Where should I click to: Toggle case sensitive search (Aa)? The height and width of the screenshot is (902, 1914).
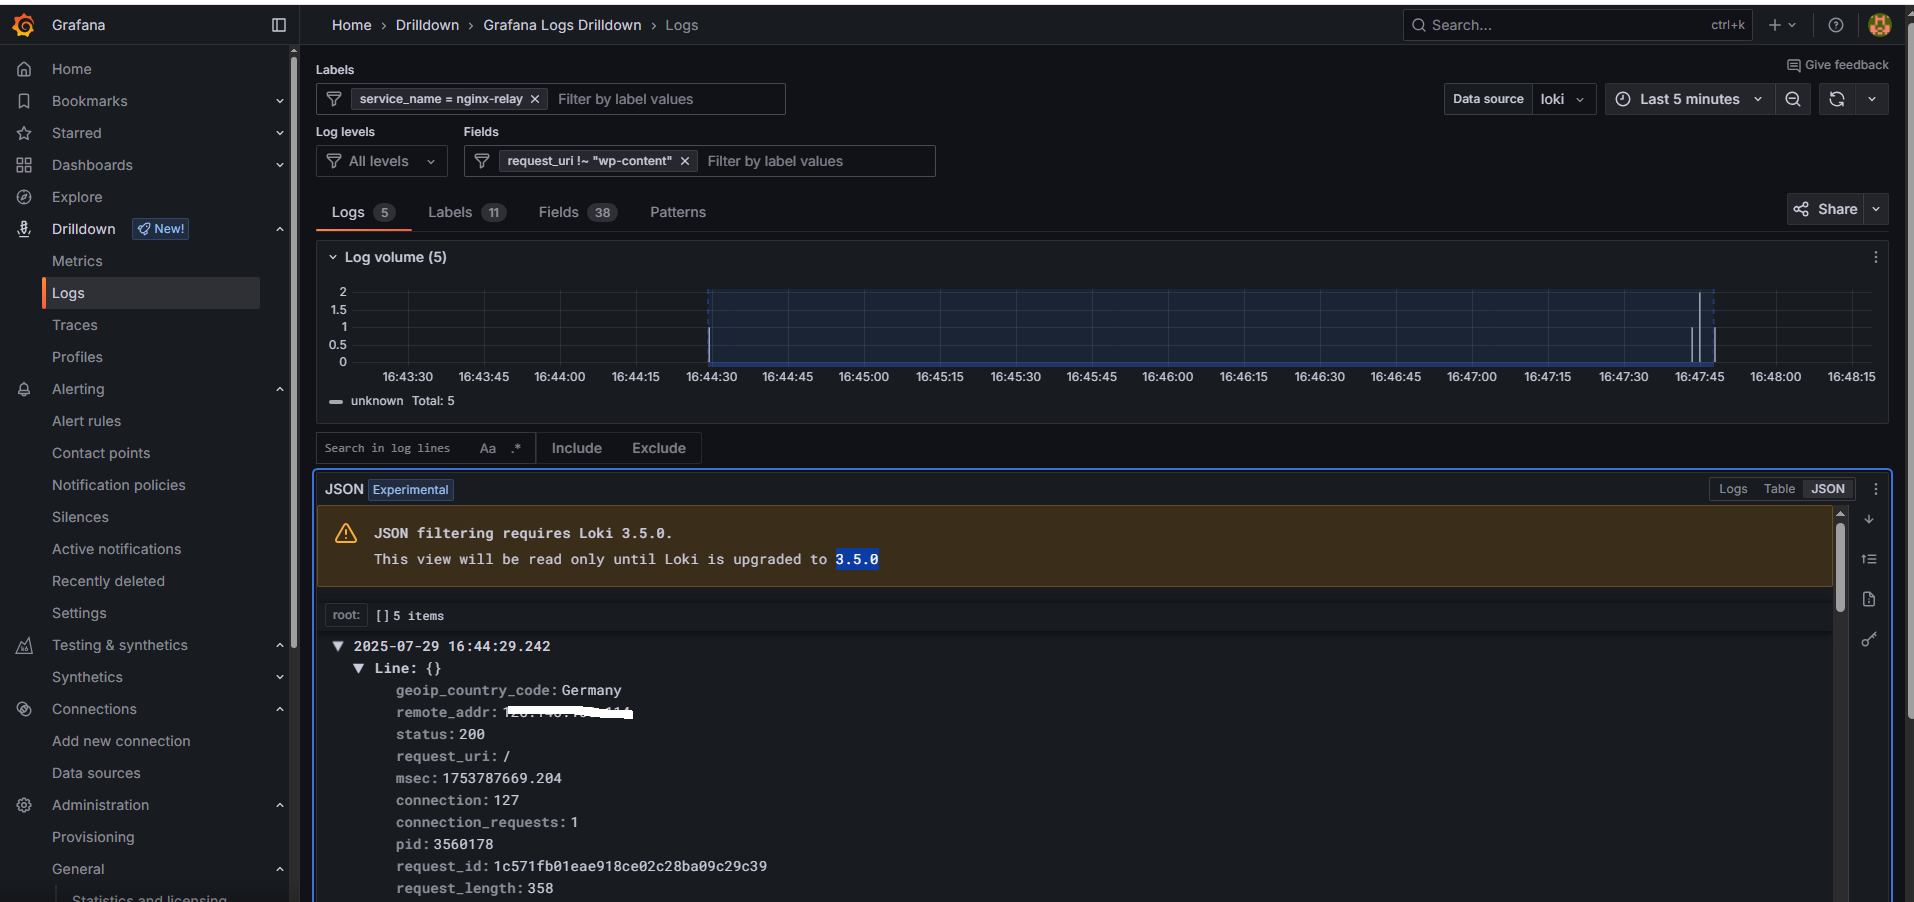(488, 448)
